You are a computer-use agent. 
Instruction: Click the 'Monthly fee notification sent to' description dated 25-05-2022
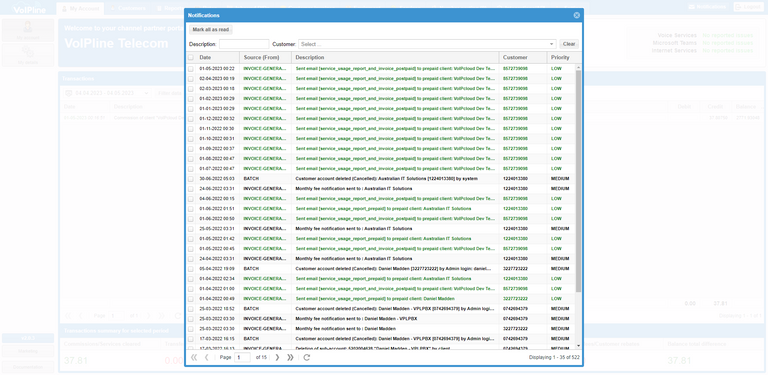354,229
